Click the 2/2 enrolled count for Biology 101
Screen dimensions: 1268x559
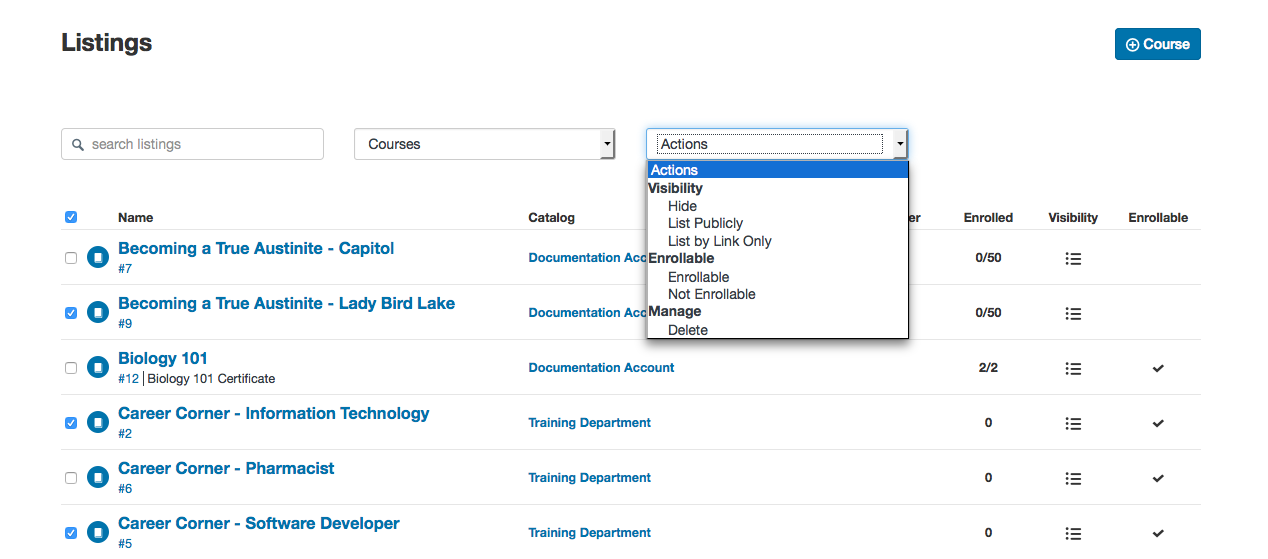tap(988, 368)
